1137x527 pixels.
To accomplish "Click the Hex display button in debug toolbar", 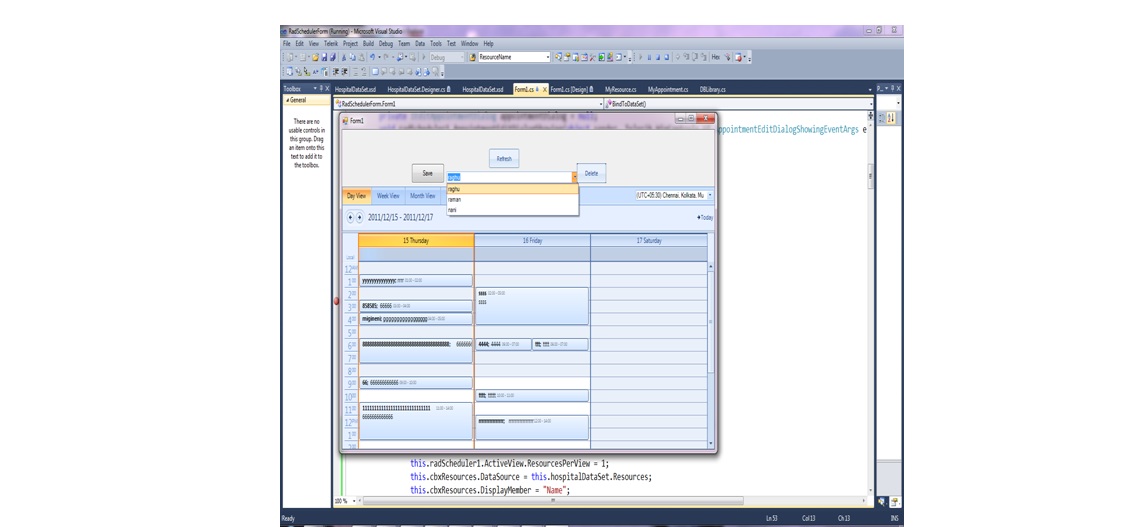I will click(x=716, y=57).
